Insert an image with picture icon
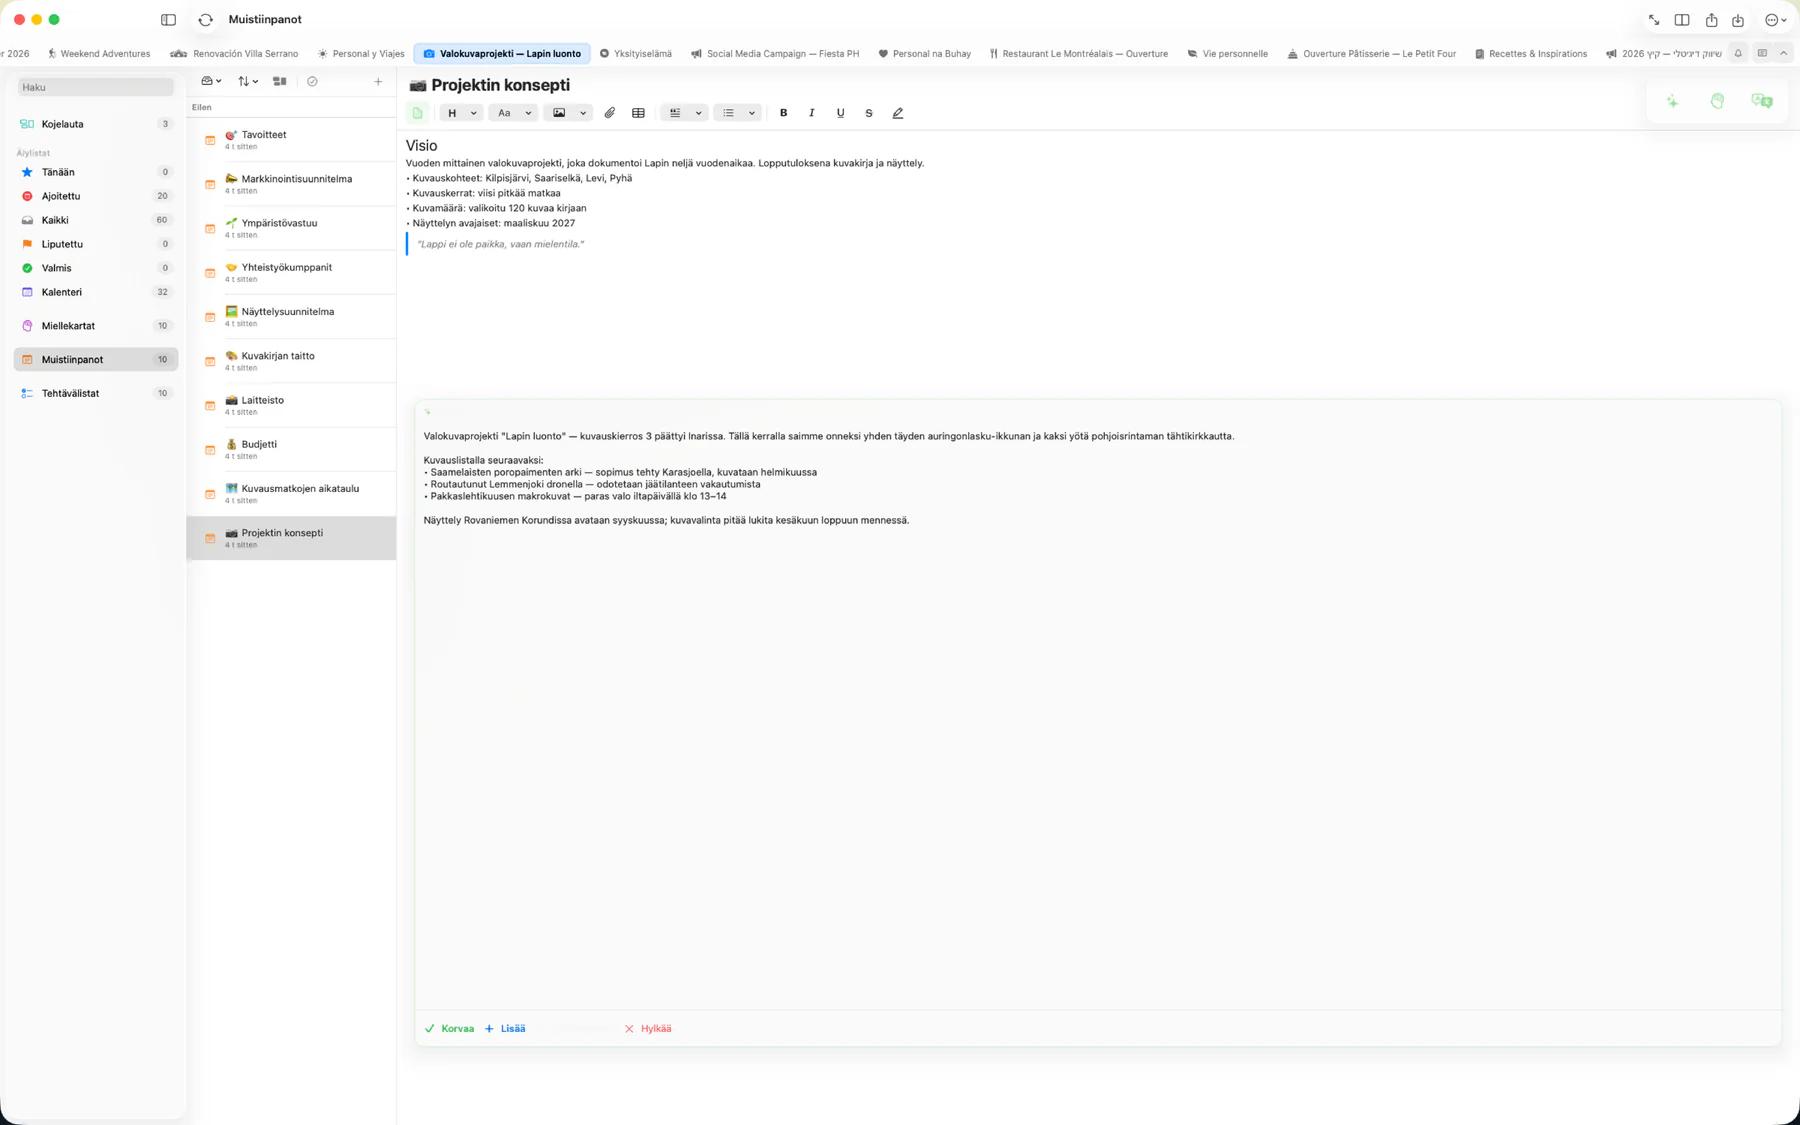This screenshot has width=1800, height=1125. [559, 113]
